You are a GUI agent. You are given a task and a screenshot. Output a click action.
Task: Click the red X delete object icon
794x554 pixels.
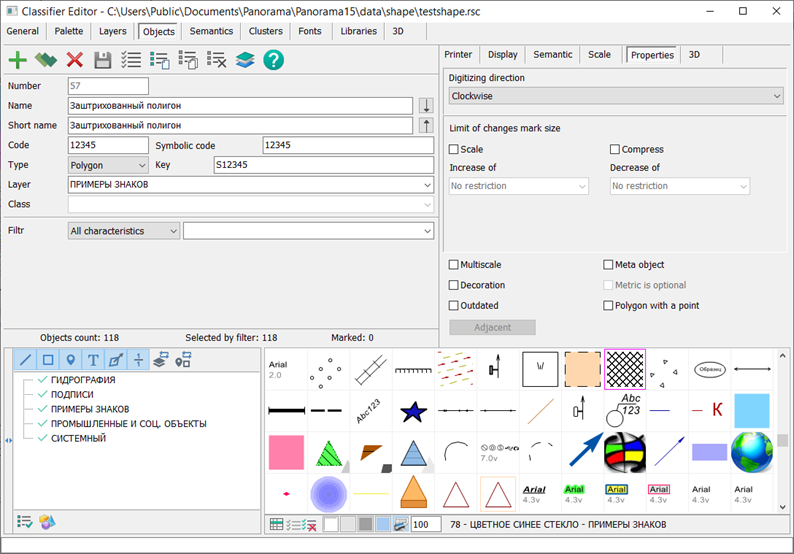pos(74,60)
